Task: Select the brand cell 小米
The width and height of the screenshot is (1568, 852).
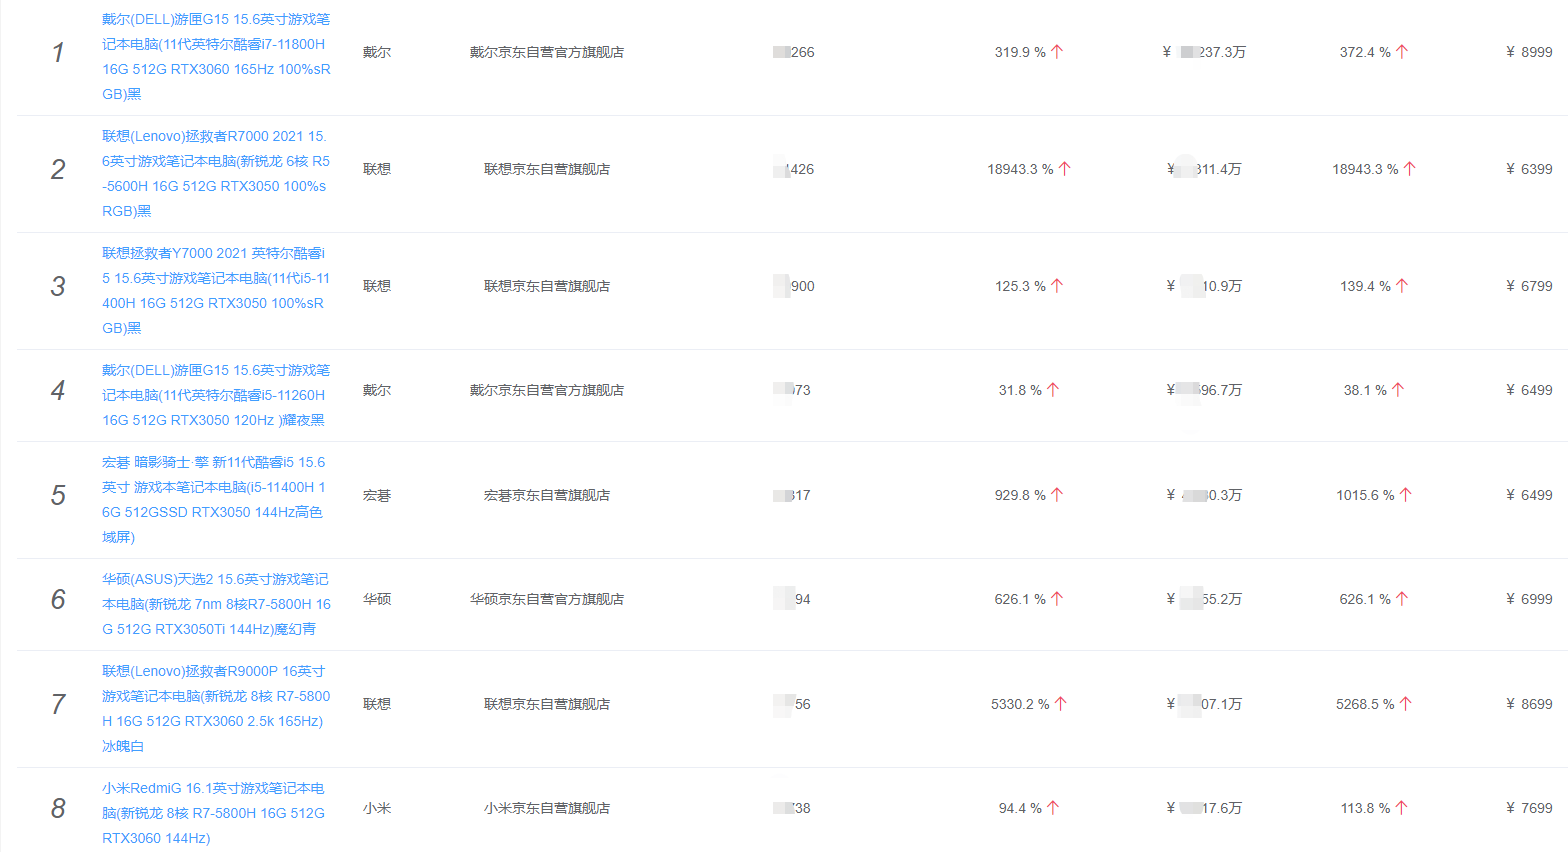Action: pos(377,808)
